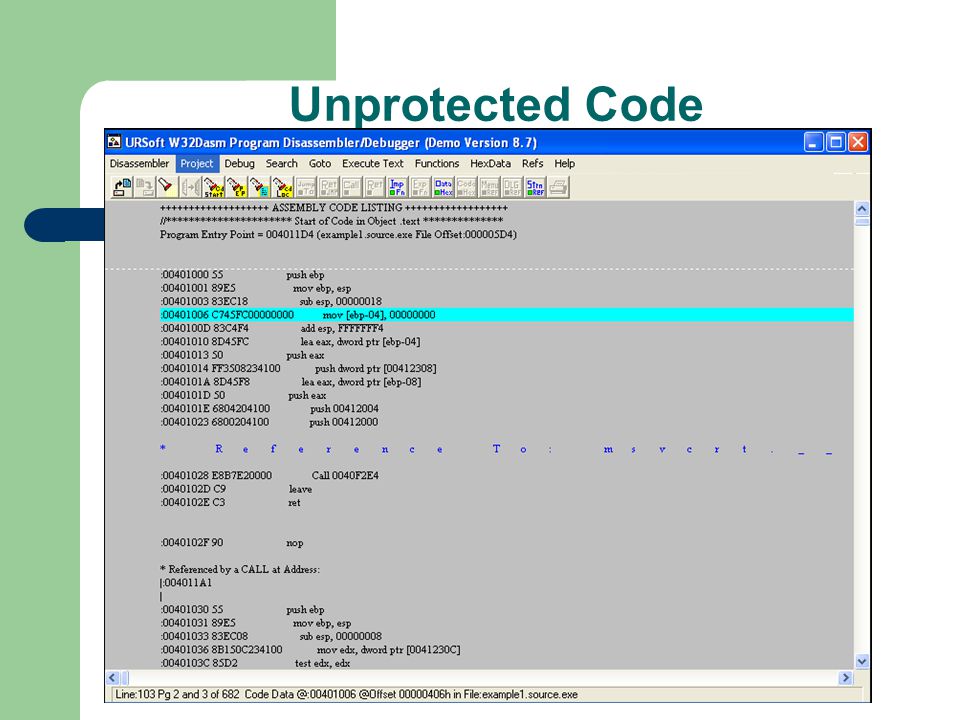Open the Execute Text menu

tap(373, 163)
